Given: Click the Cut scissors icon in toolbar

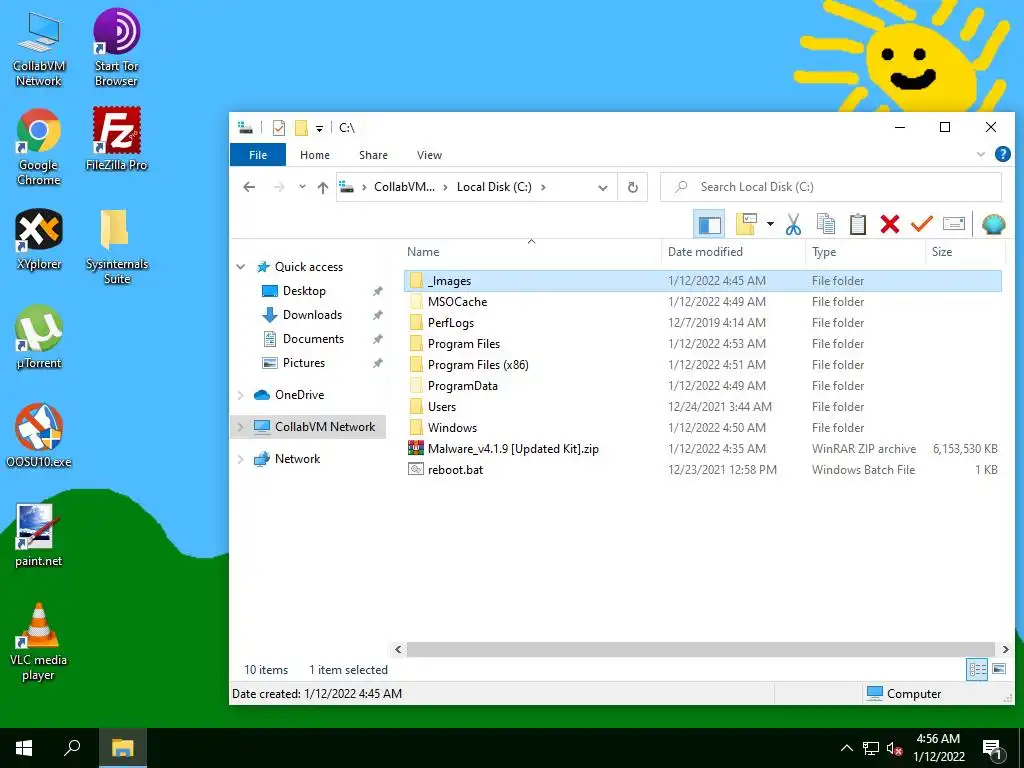Looking at the screenshot, I should click(793, 224).
